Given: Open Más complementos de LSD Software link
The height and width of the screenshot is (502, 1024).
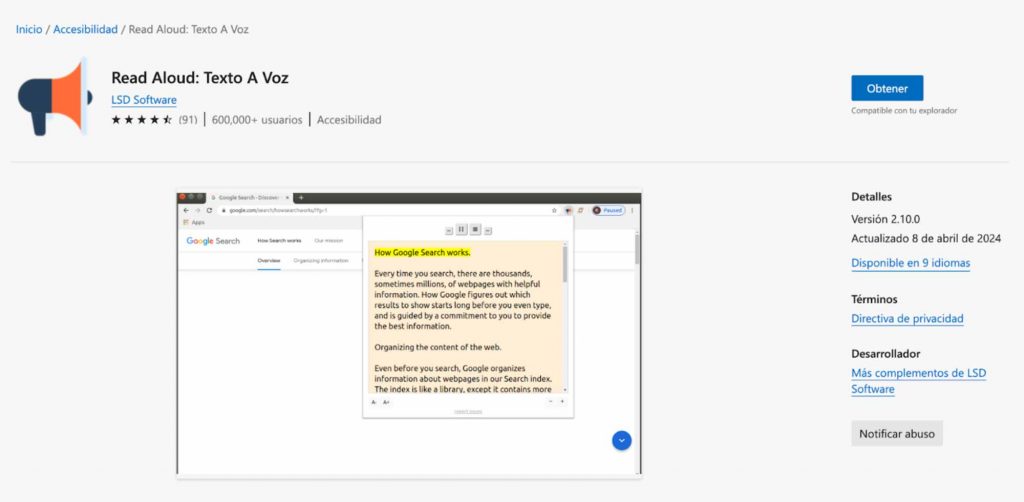Looking at the screenshot, I should [918, 381].
